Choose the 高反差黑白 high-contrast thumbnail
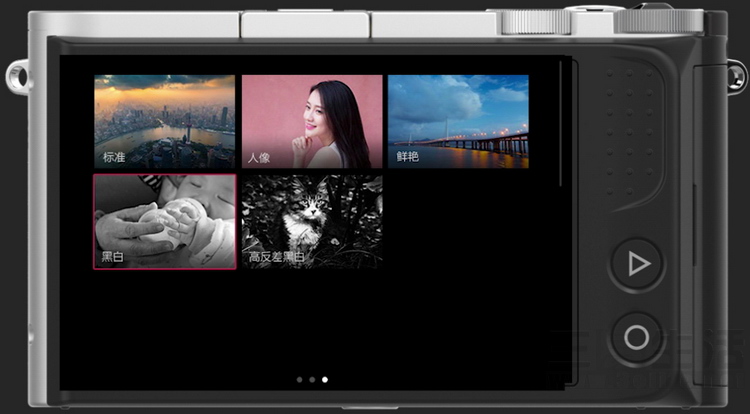This screenshot has width=750, height=414. tap(312, 222)
